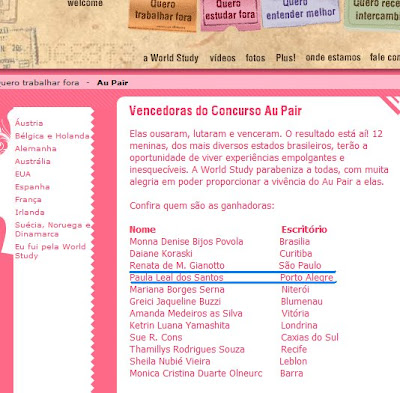400x393 pixels.
Task: Click 'Au Pair' breadcrumb item
Action: click(x=112, y=83)
